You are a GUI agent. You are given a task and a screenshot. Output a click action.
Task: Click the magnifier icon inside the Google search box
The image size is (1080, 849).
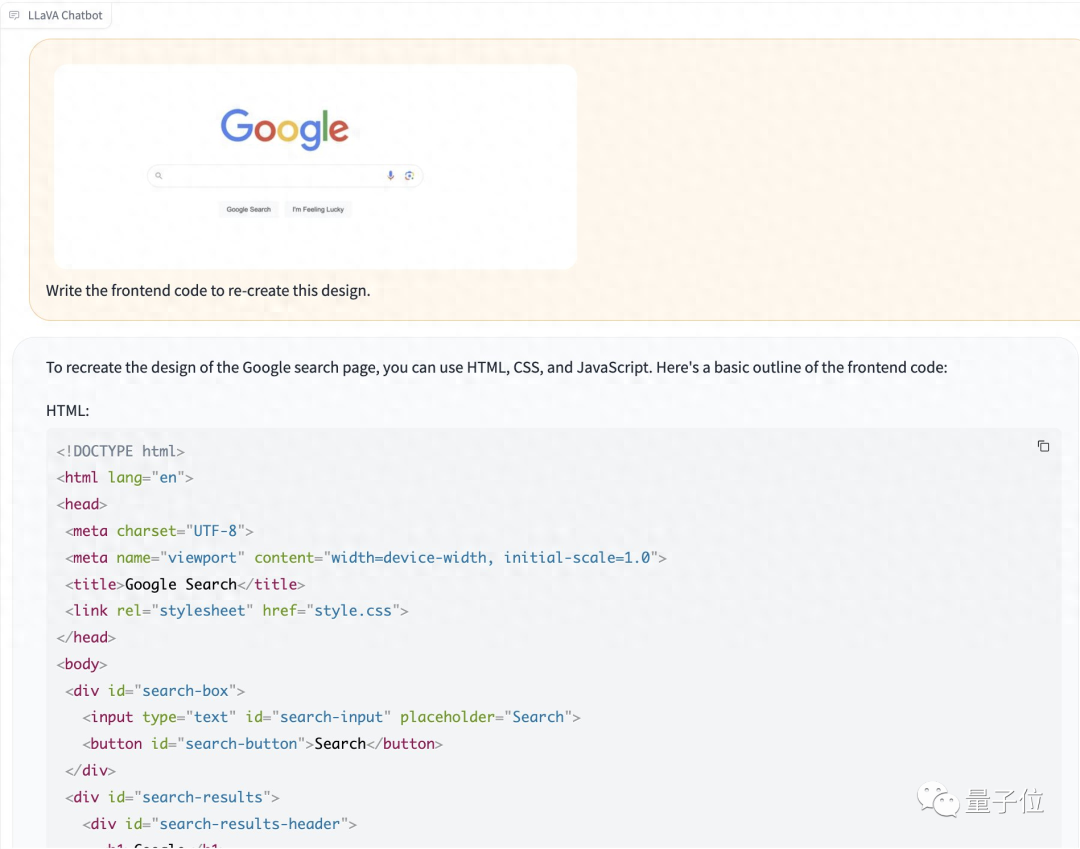[x=158, y=176]
